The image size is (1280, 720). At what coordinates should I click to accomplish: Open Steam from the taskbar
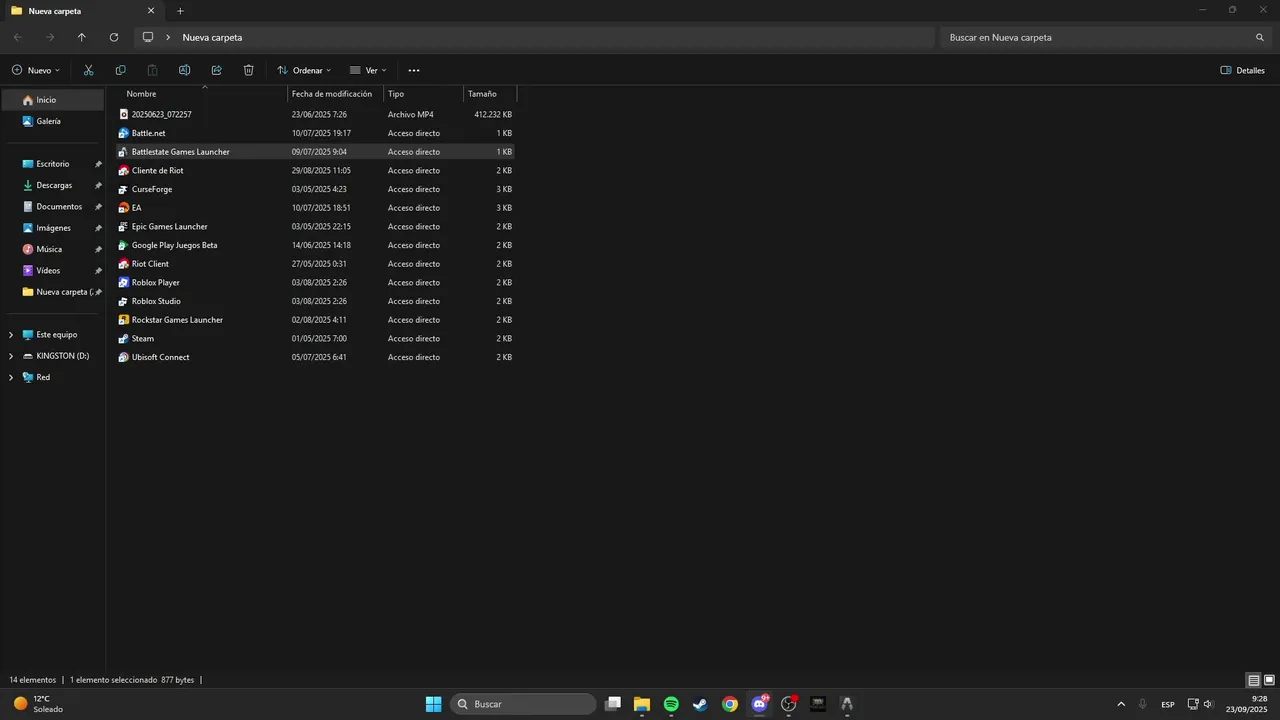point(700,704)
